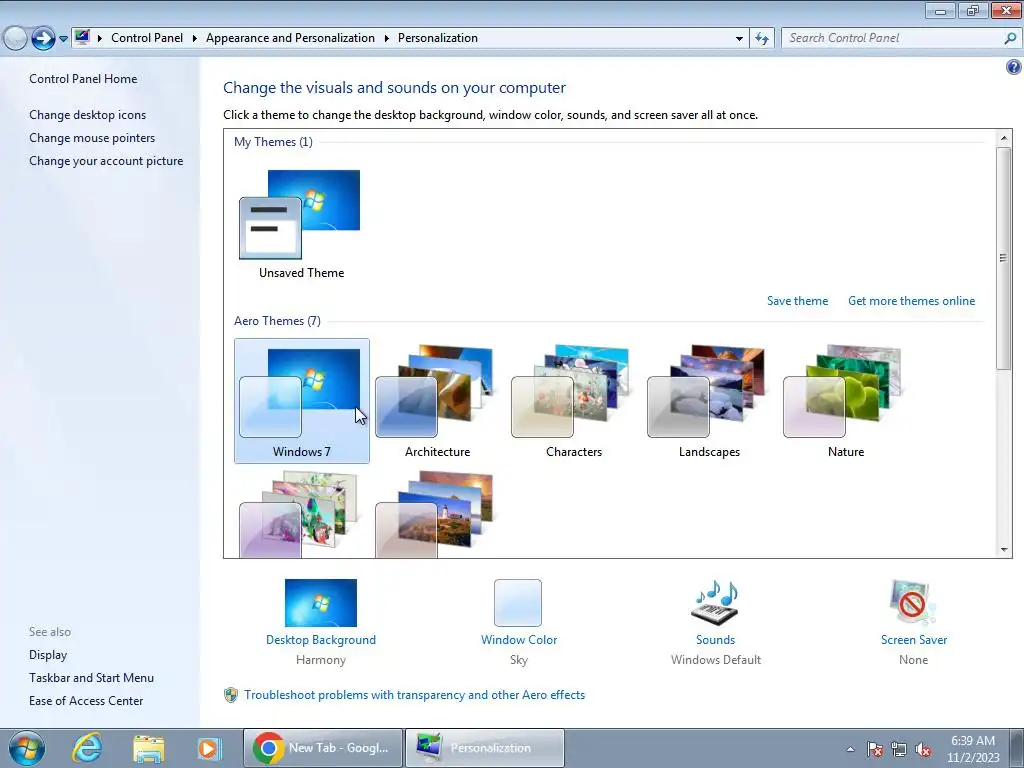Open Taskbar and Start Menu link

(x=91, y=678)
